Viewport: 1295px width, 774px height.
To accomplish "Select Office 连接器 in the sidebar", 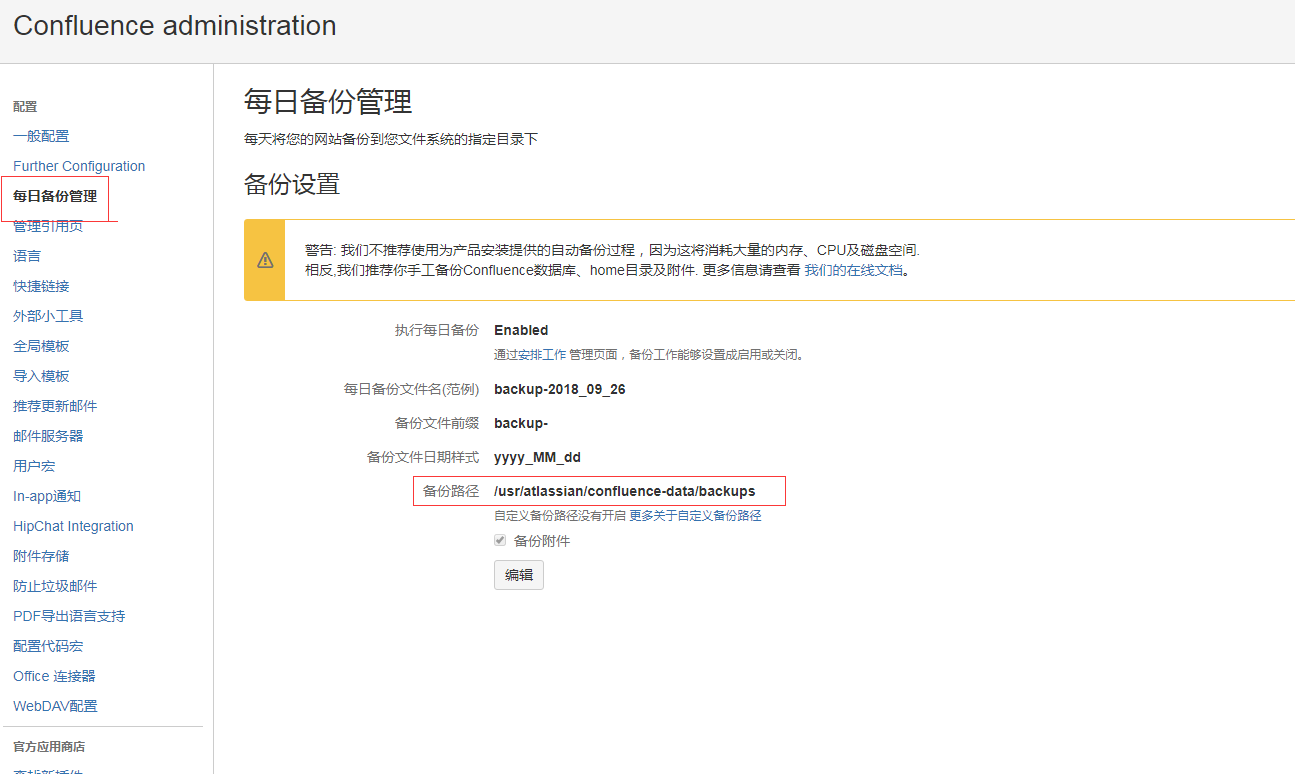I will click(54, 676).
